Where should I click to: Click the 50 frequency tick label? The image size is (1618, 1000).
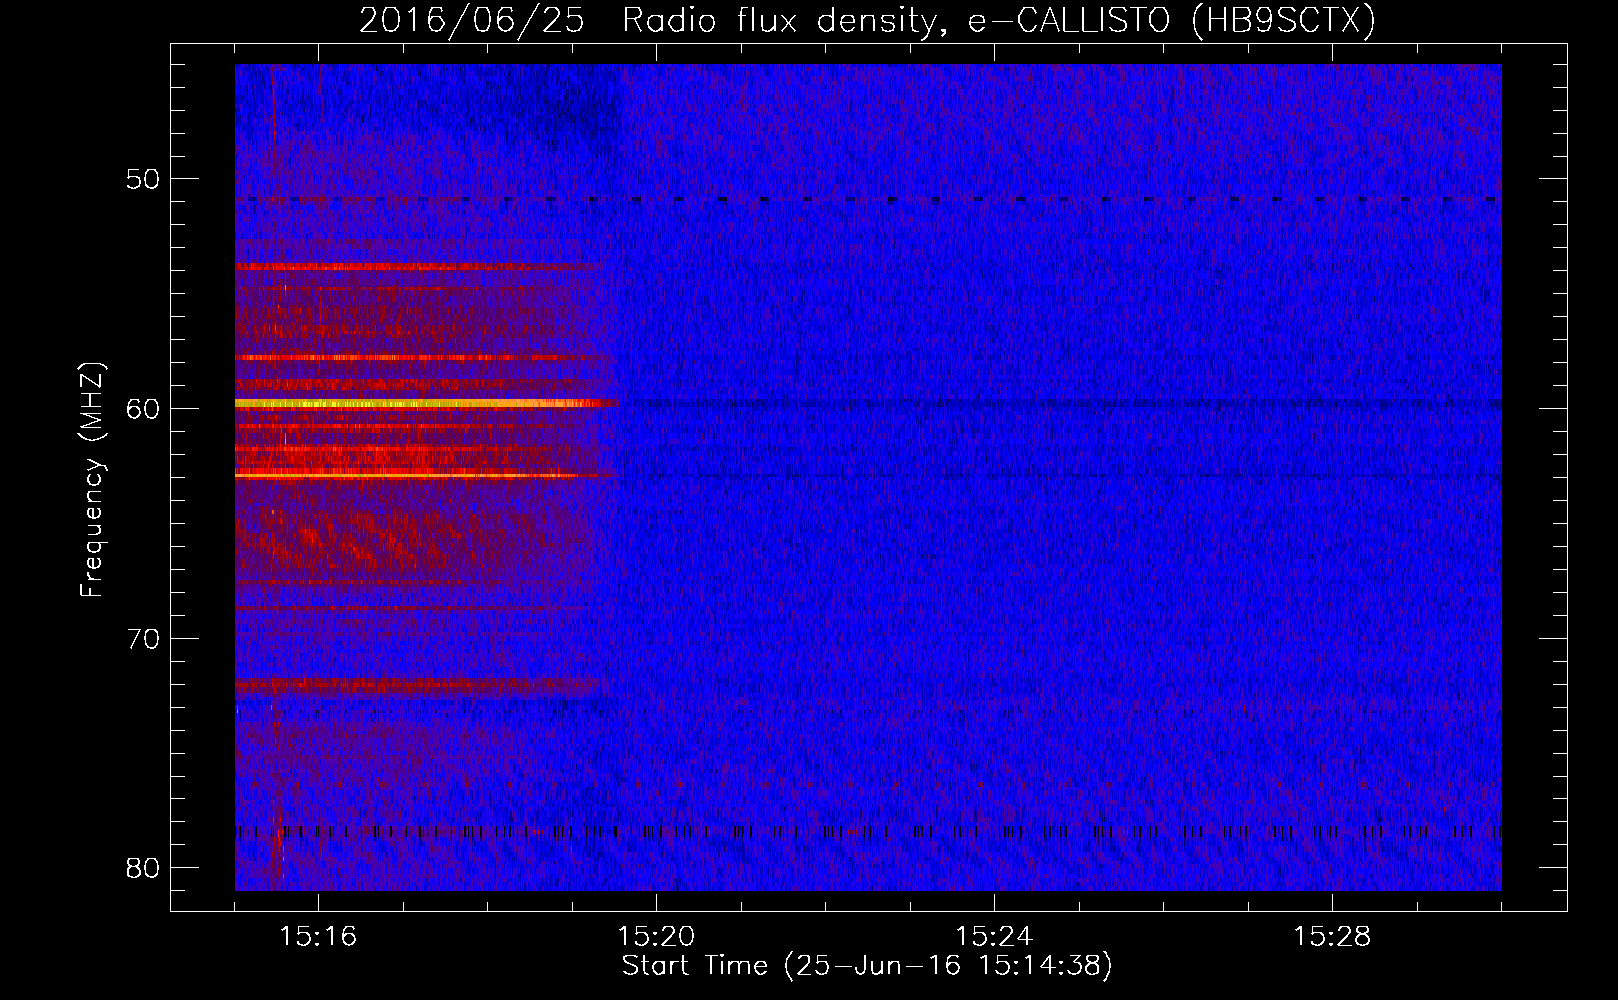[143, 179]
